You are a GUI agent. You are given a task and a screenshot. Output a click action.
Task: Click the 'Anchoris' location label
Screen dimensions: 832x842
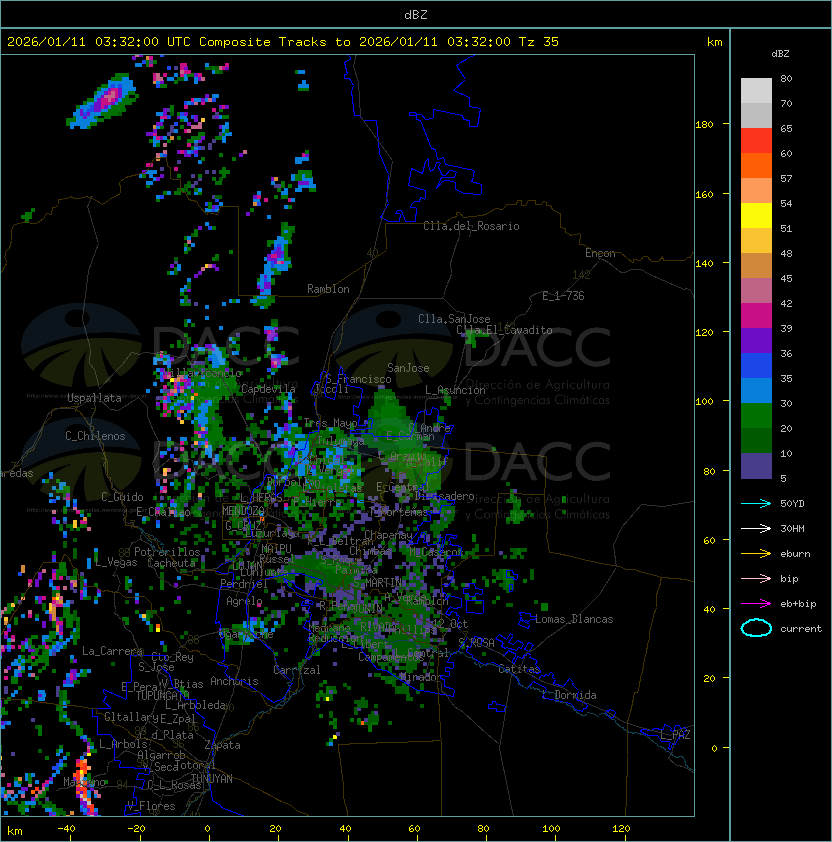[234, 681]
